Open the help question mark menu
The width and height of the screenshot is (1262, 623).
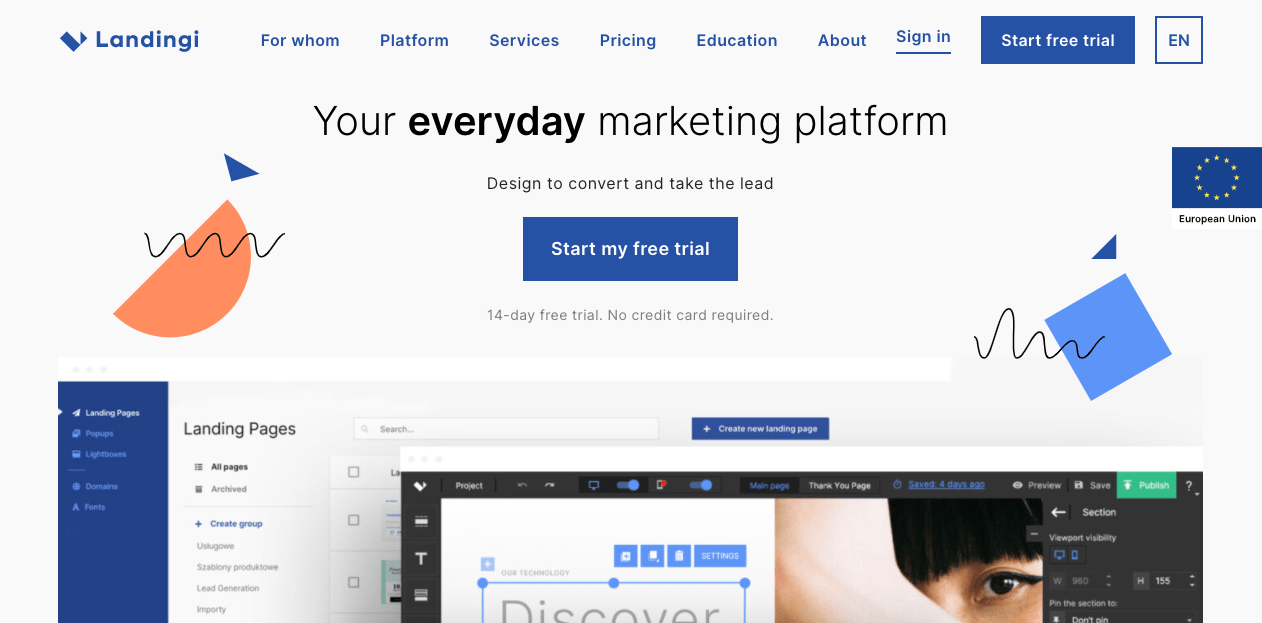(x=1190, y=486)
